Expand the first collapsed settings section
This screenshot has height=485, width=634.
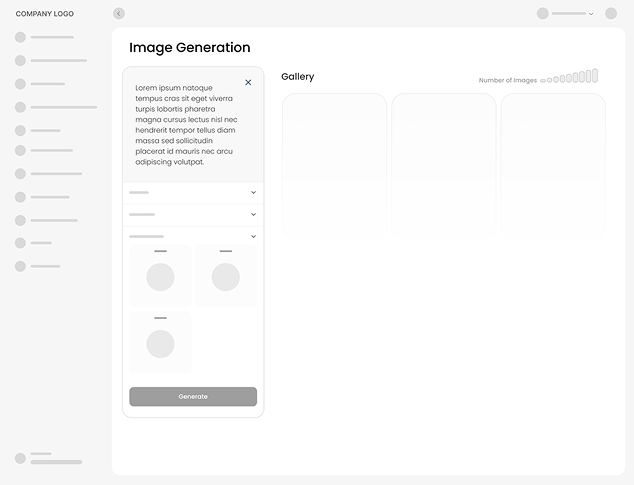pyautogui.click(x=253, y=192)
